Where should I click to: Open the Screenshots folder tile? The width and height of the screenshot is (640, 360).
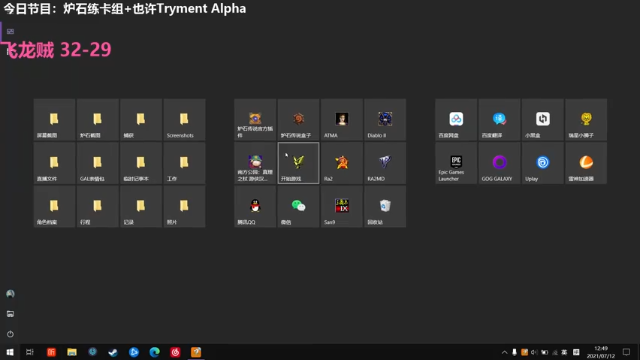pos(184,120)
